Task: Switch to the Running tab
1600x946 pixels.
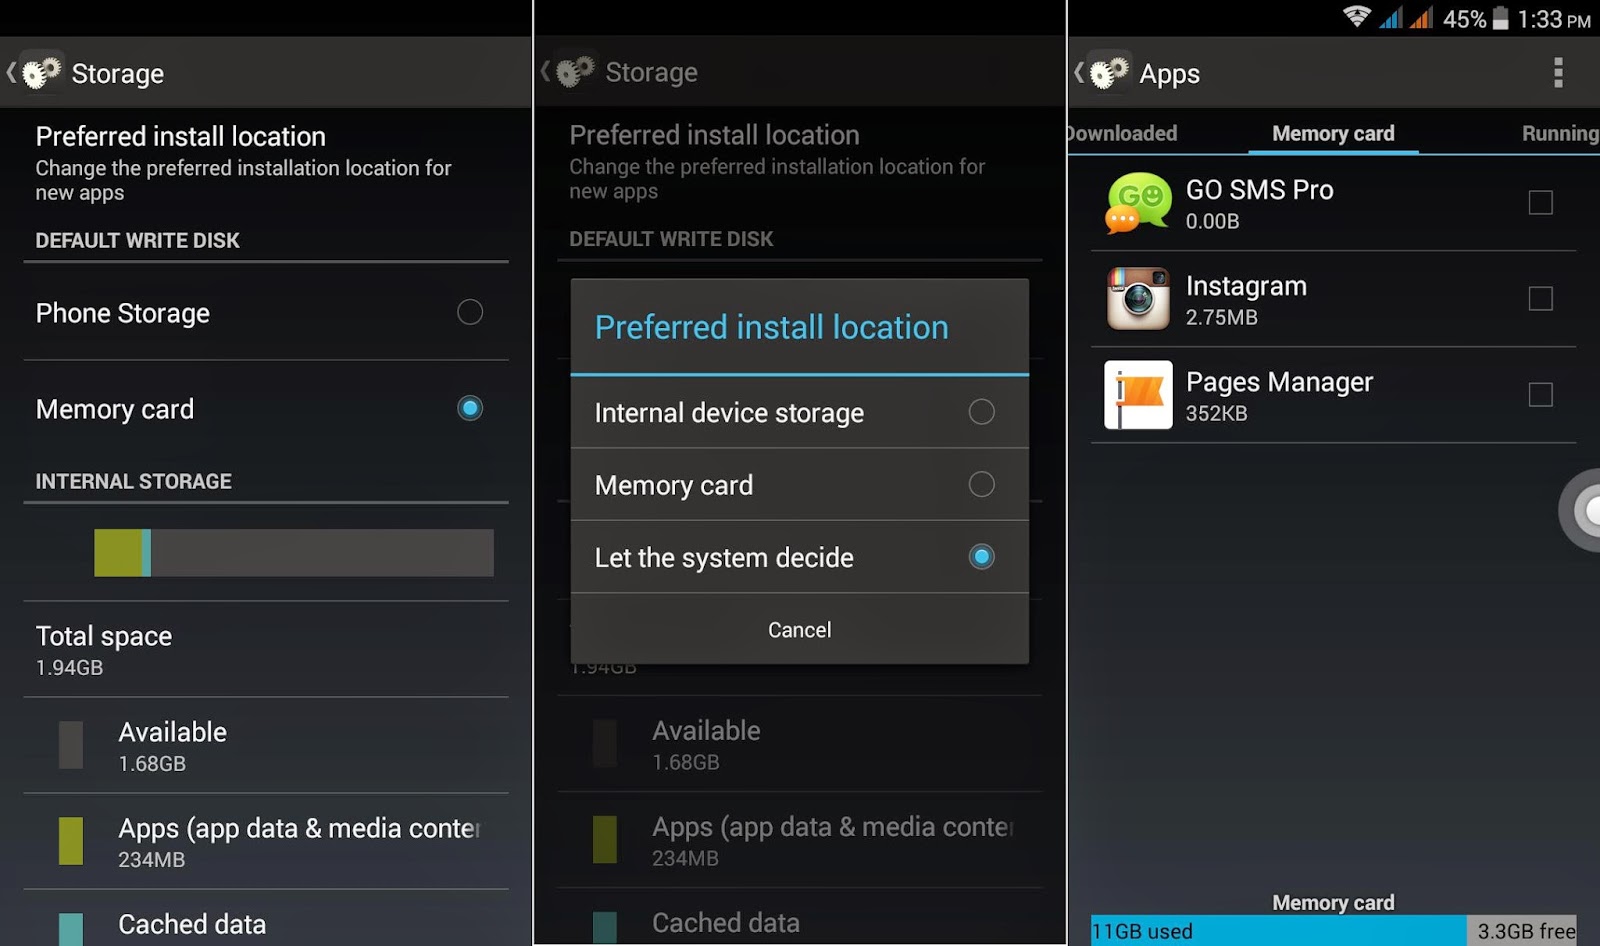Action: pos(1560,133)
